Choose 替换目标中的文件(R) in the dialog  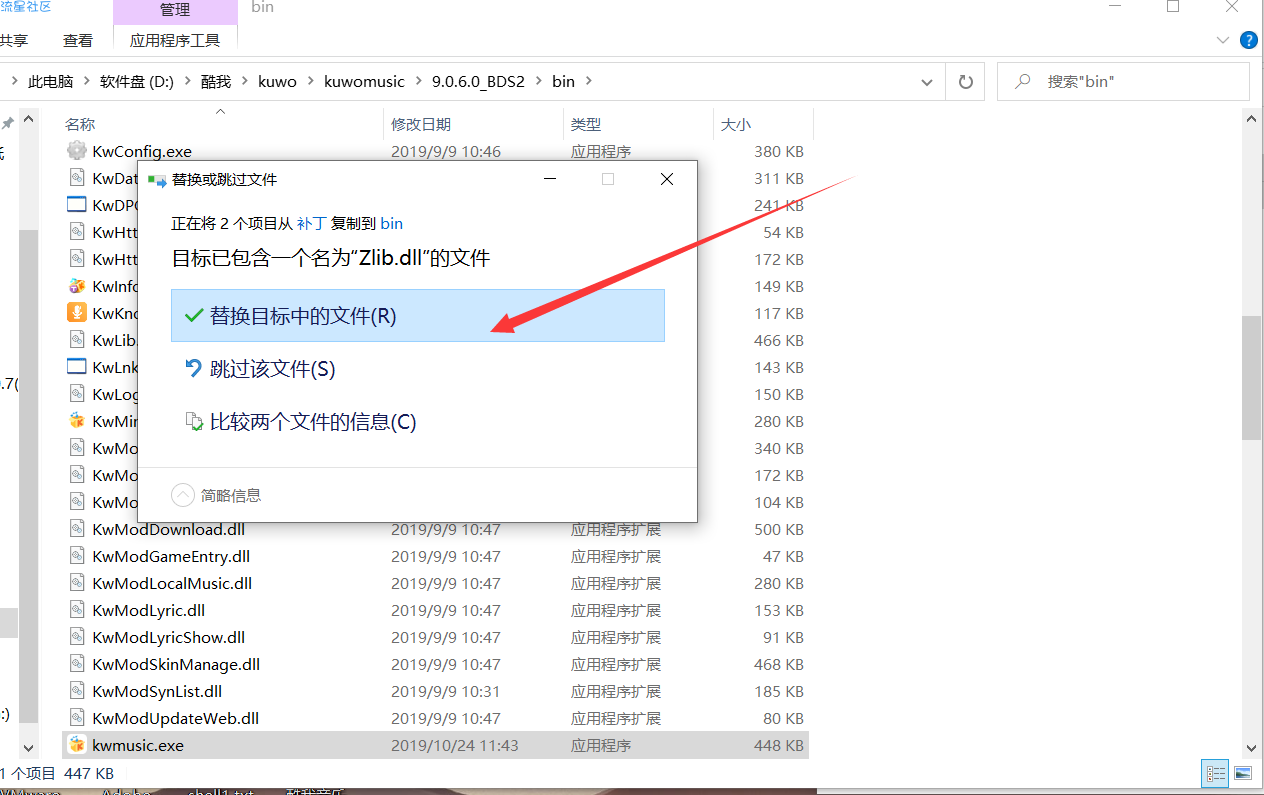click(418, 316)
